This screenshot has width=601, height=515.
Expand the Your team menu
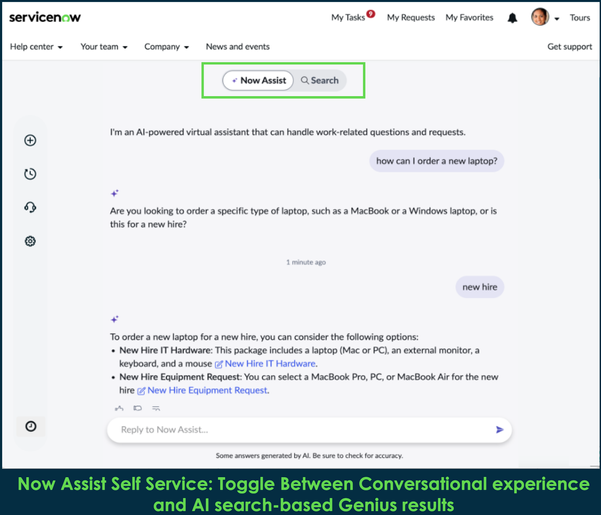[x=104, y=47]
